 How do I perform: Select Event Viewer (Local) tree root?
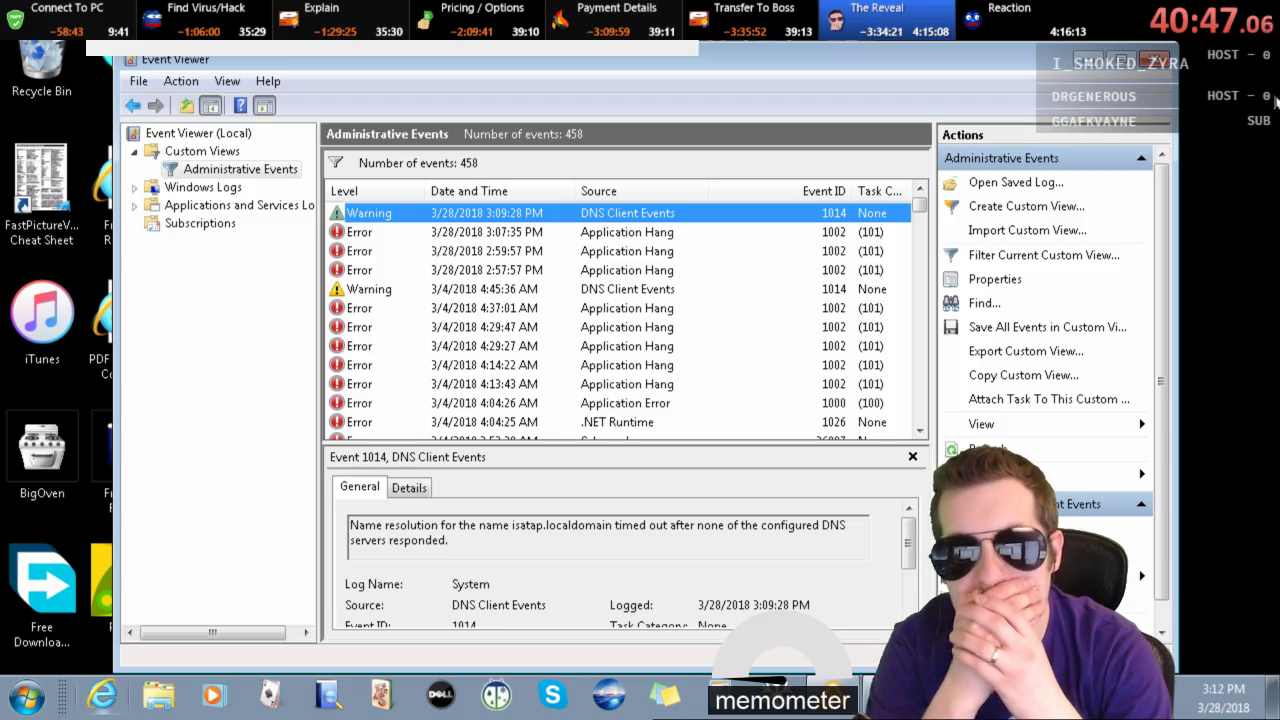198,133
